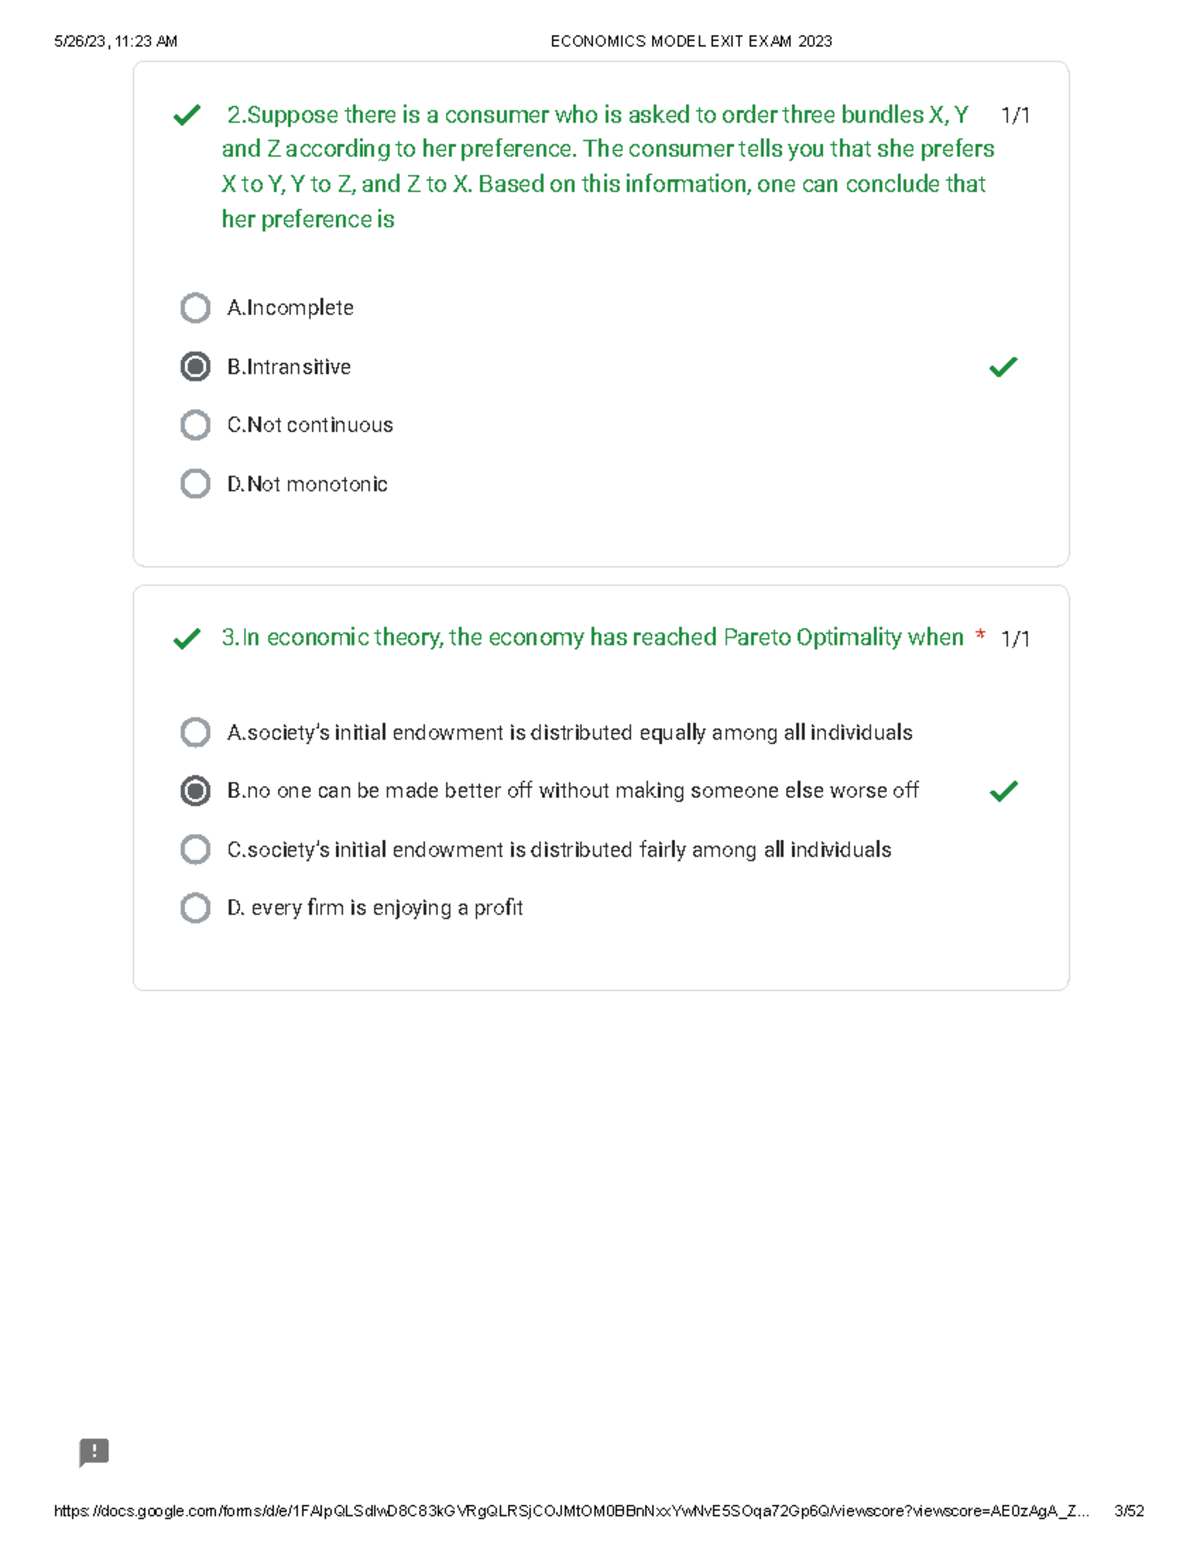The width and height of the screenshot is (1200, 1553).
Task: Click the Pareto Optimality question text
Action: pos(592,638)
